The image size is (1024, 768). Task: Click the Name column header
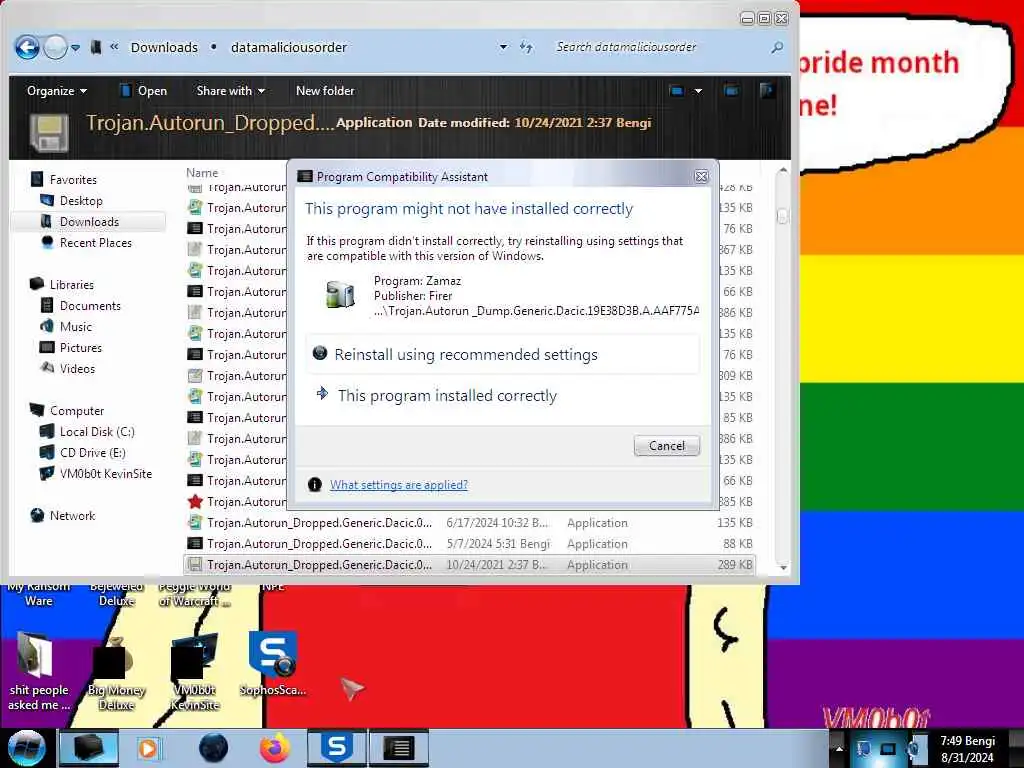pyautogui.click(x=202, y=172)
